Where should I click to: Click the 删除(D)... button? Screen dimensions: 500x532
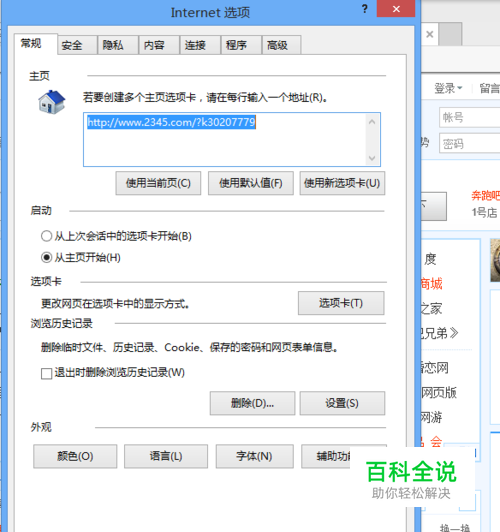click(252, 403)
